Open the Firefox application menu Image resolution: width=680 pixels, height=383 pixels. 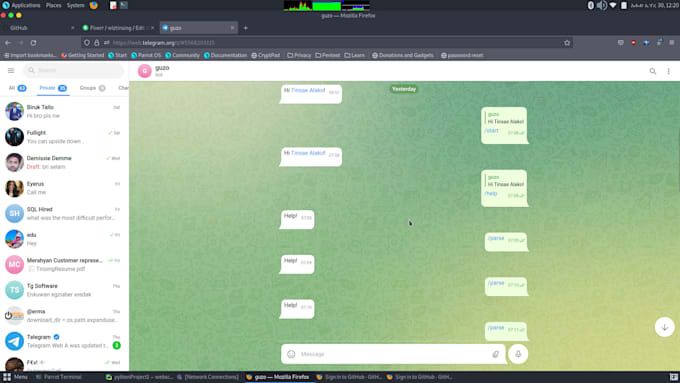(671, 43)
